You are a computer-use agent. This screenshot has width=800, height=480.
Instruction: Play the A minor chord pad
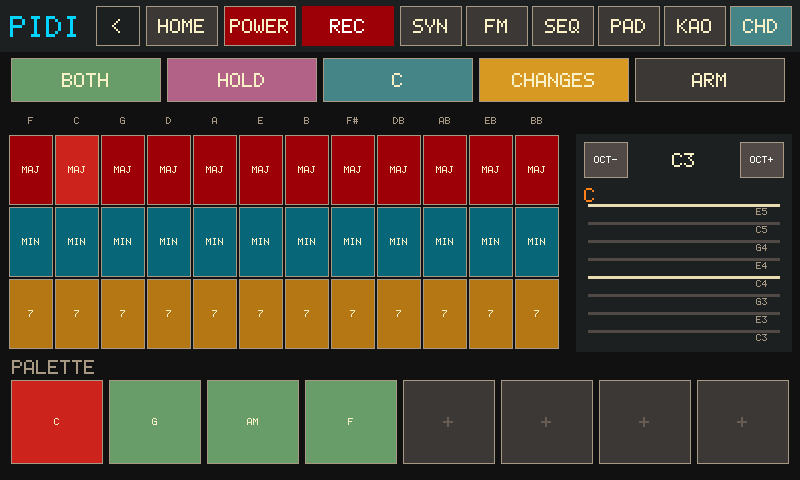coord(214,242)
